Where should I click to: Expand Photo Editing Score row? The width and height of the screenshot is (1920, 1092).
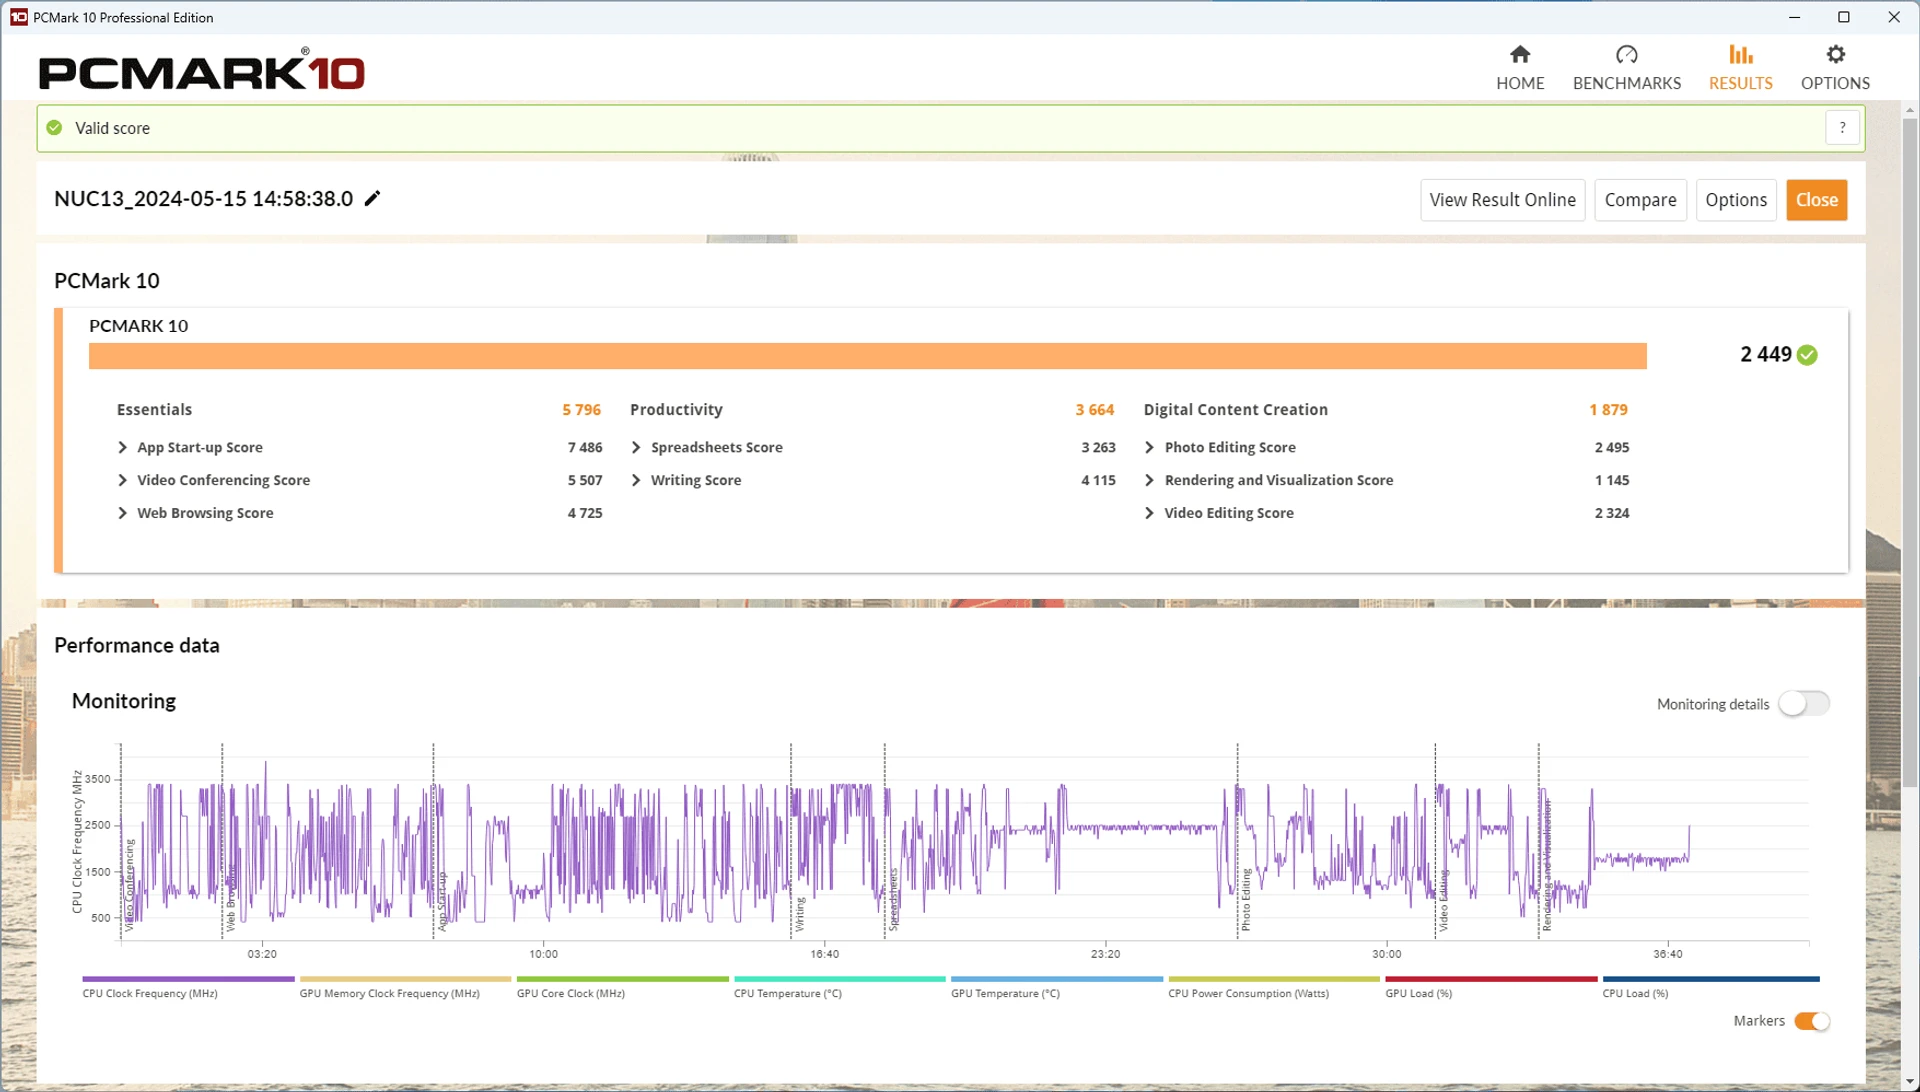click(x=1149, y=447)
